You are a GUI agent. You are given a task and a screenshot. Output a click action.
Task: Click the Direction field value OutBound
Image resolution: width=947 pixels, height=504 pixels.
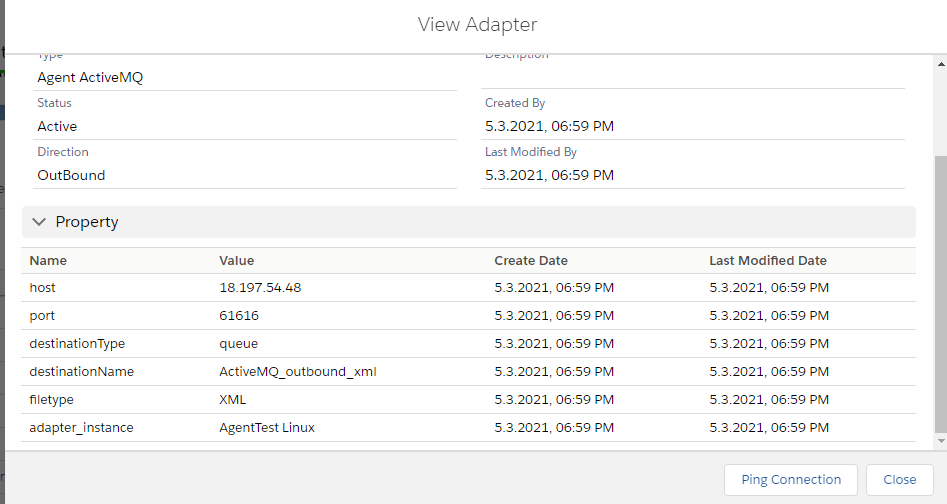[71, 175]
